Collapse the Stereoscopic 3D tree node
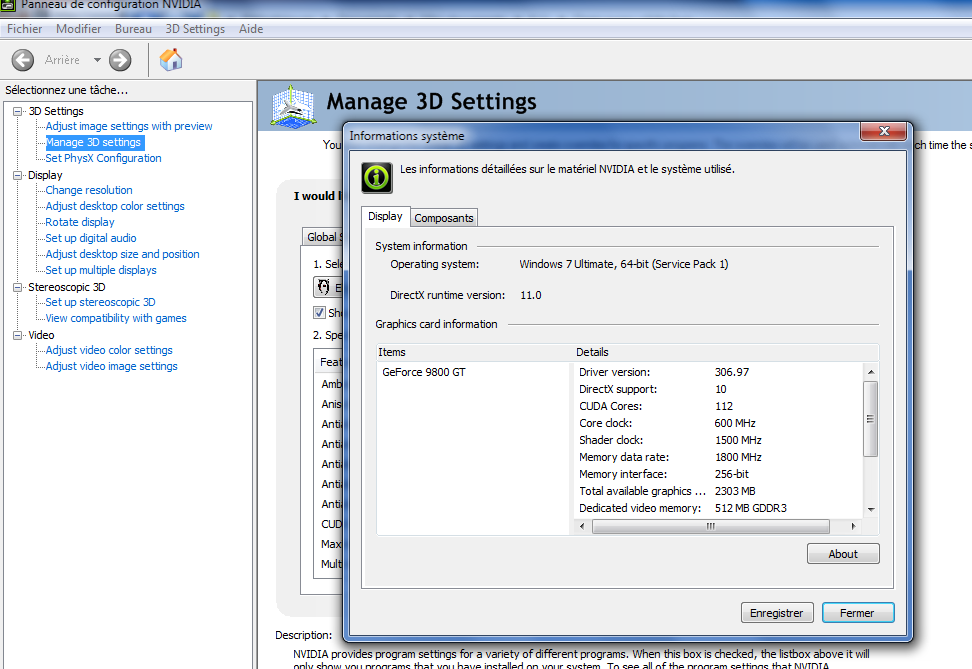Image resolution: width=972 pixels, height=669 pixels. coord(17,287)
